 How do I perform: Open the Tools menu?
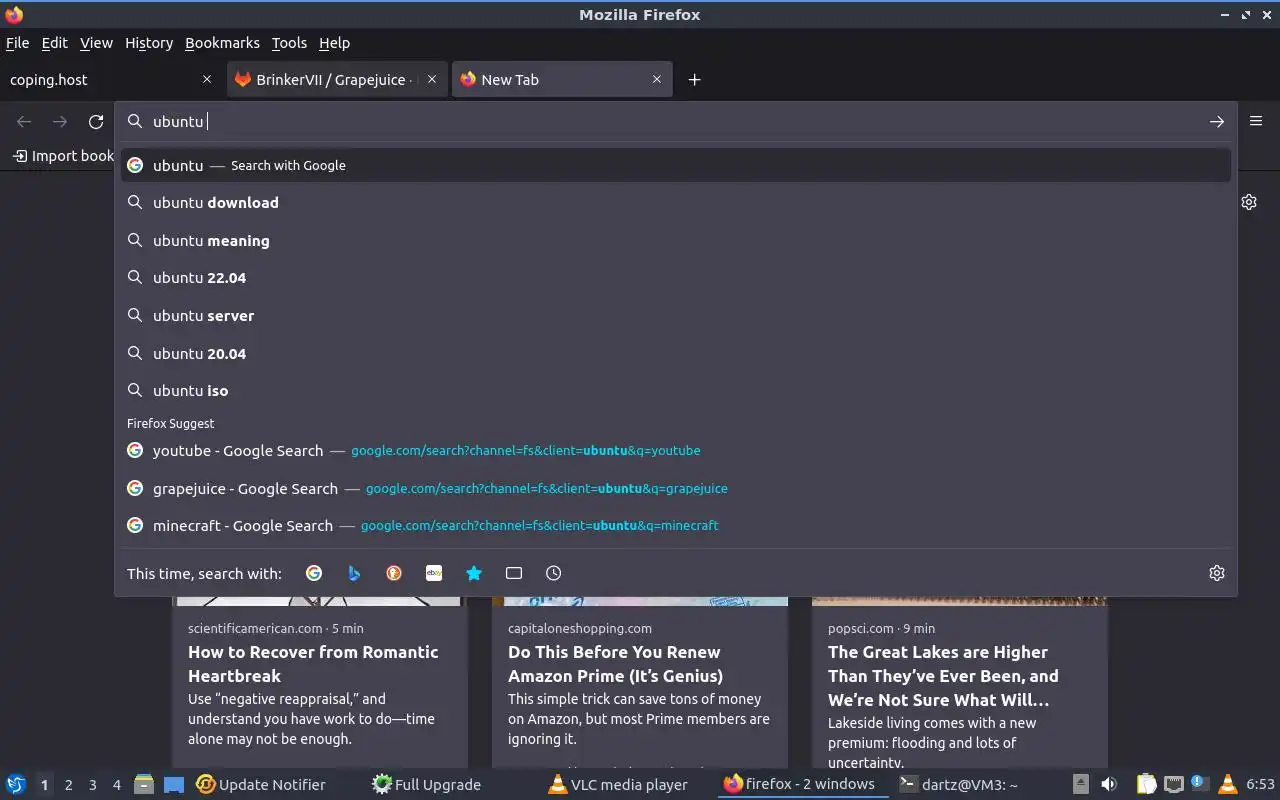289,43
